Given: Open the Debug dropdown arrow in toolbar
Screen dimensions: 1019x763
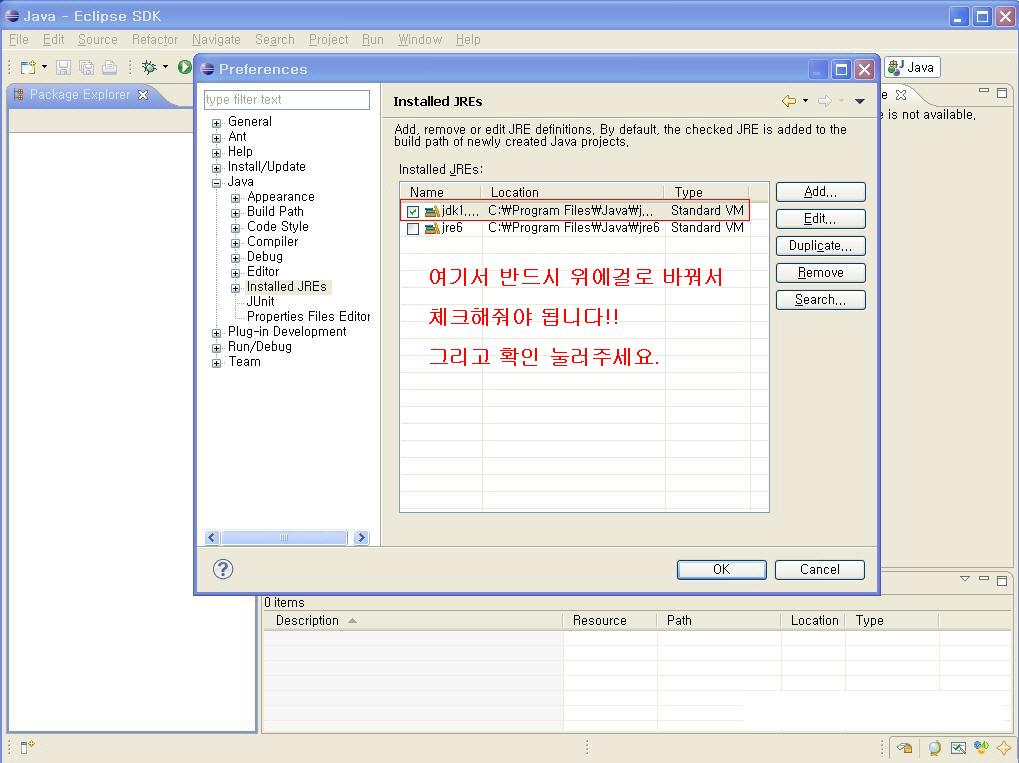Looking at the screenshot, I should coord(165,67).
